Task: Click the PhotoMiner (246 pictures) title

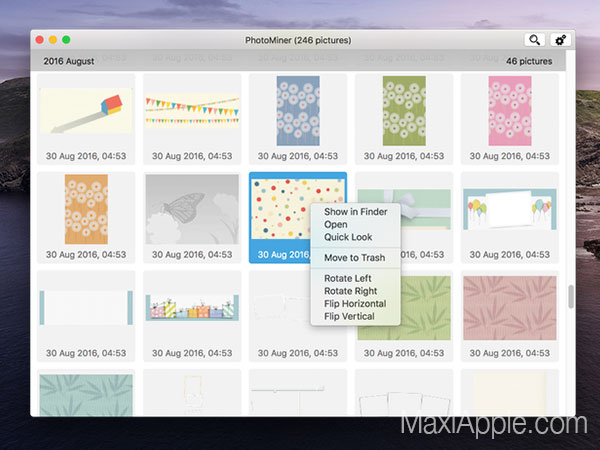Action: pyautogui.click(x=298, y=40)
